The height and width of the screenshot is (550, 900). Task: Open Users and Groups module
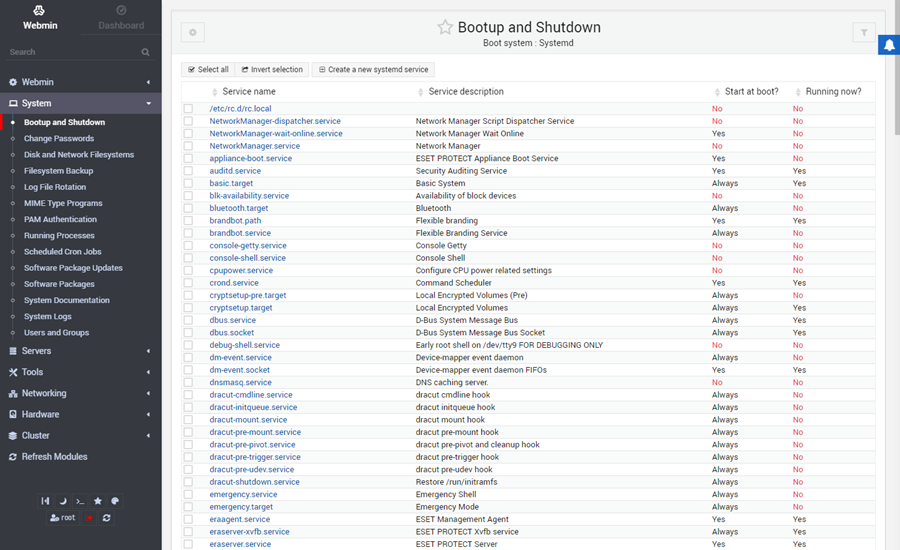56,332
